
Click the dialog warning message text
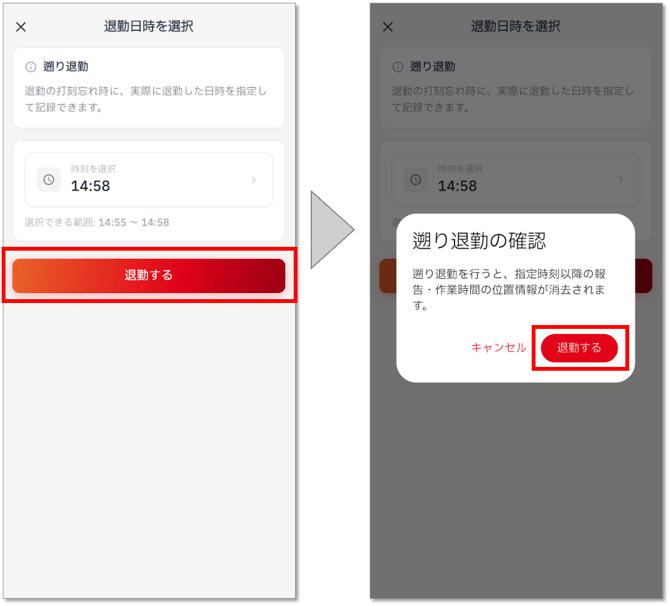pyautogui.click(x=509, y=289)
